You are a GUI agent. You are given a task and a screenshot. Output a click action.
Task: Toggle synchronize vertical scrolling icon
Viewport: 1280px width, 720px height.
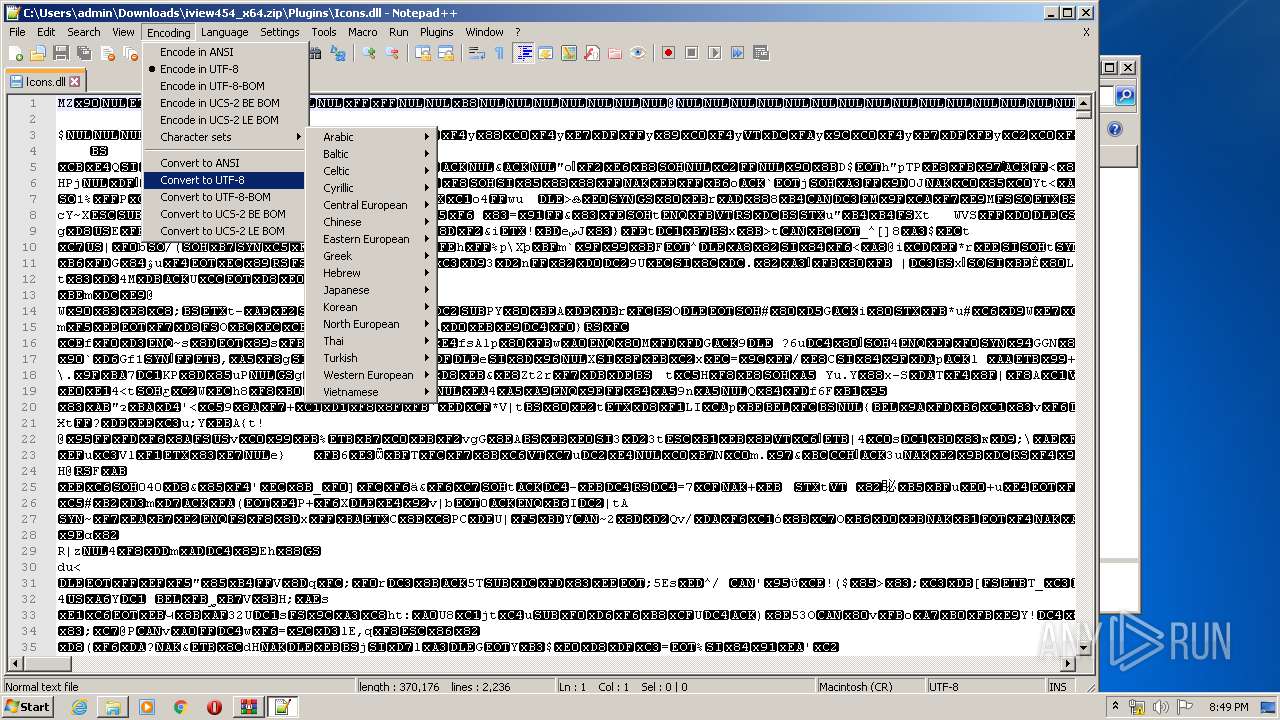point(423,53)
